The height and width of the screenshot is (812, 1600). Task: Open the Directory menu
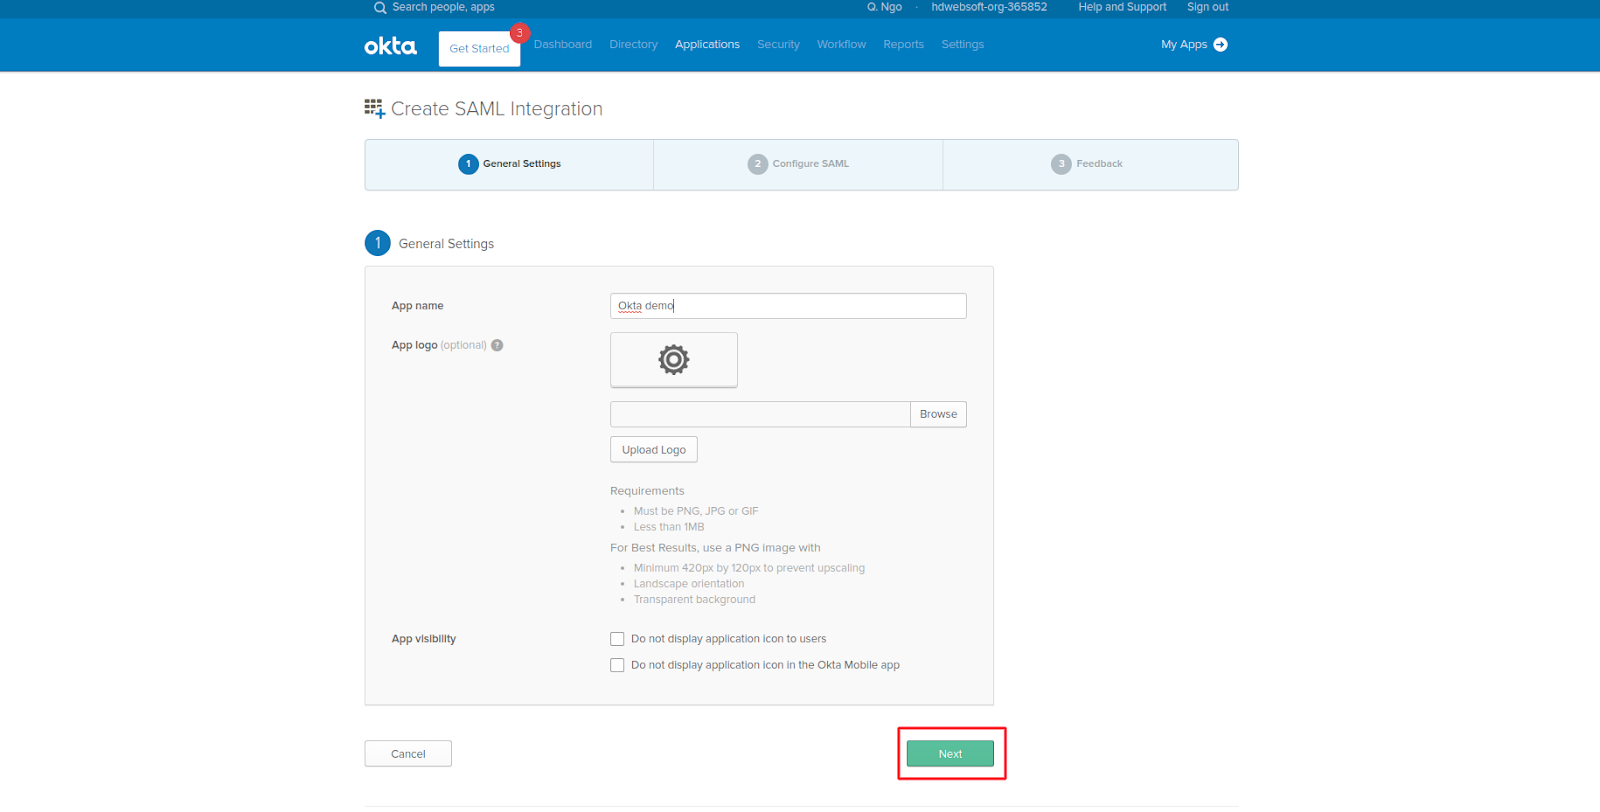[633, 45]
